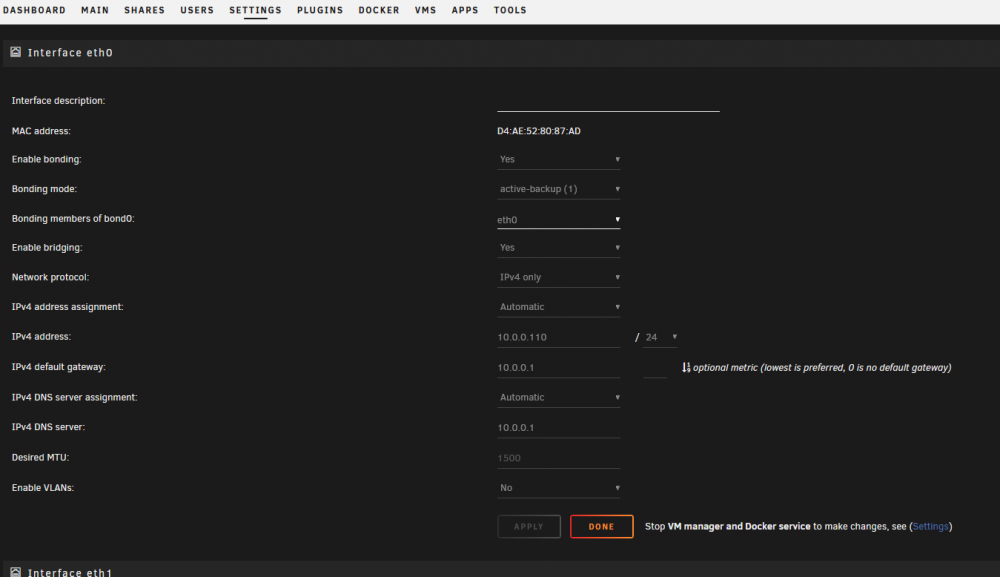
Task: Click the IPv4 address field 10.0.0.110
Action: pyautogui.click(x=559, y=337)
